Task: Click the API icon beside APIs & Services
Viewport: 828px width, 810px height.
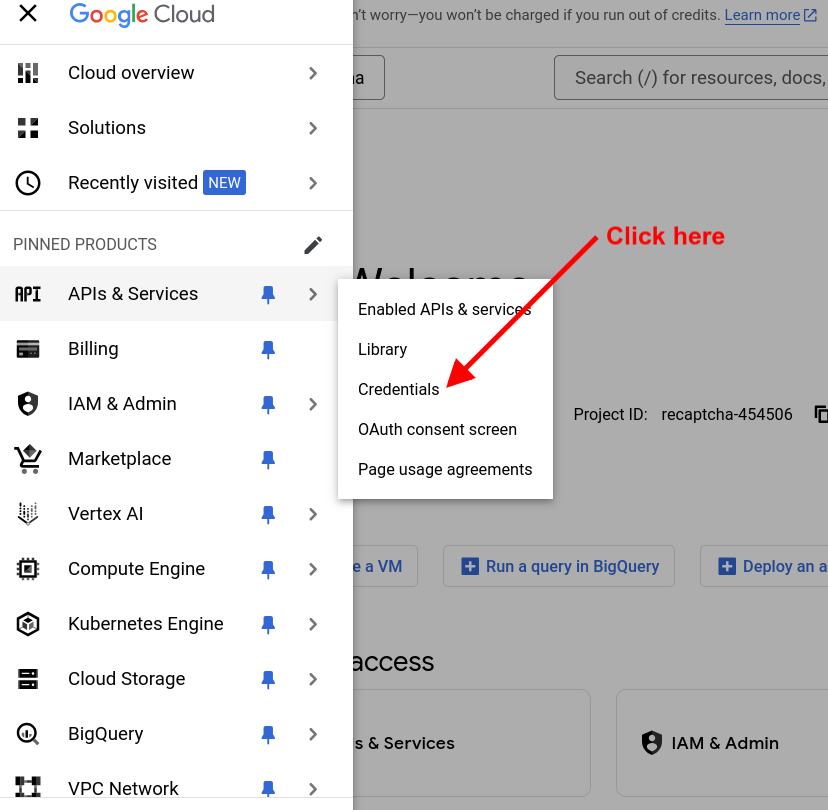Action: (28, 294)
